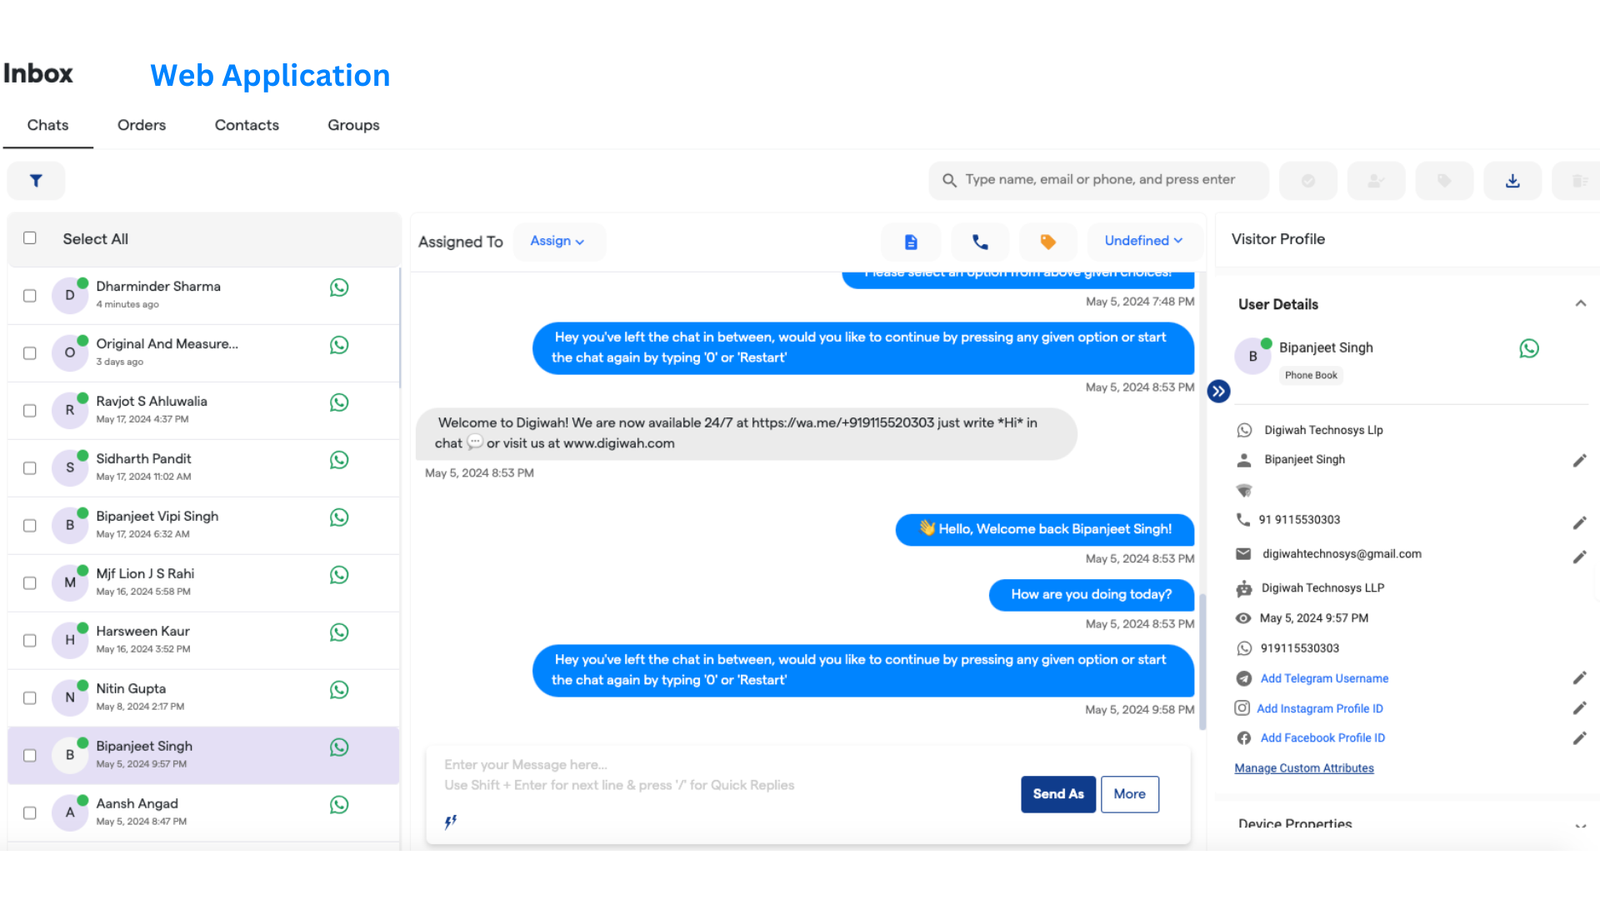This screenshot has width=1600, height=900.
Task: Click the filter funnel icon
Action: [x=36, y=181]
